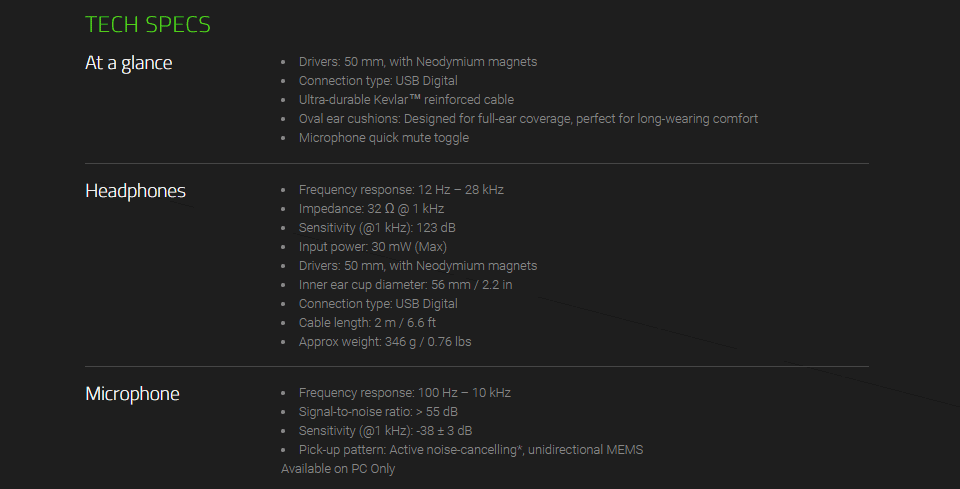The image size is (960, 489).
Task: Select the microphone Sensitivity -38 ± 3 dB line
Action: (385, 431)
